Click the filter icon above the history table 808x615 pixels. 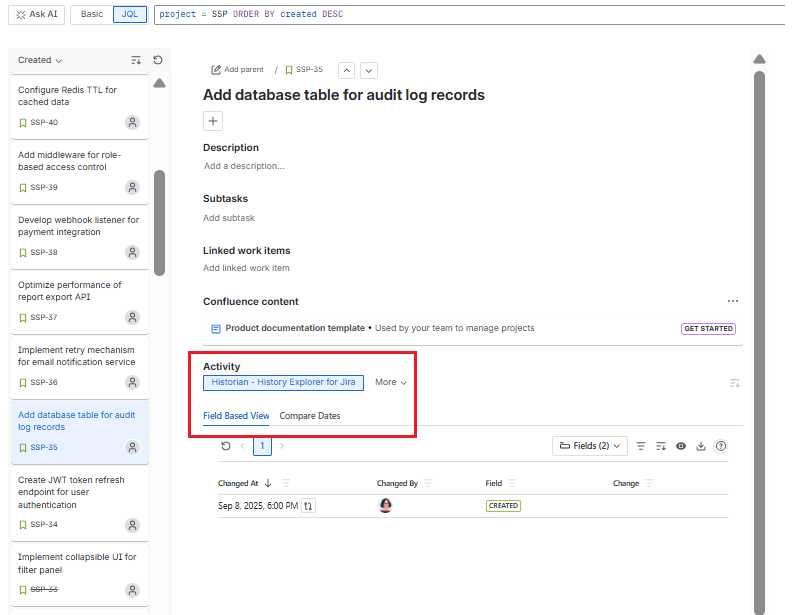[x=641, y=446]
